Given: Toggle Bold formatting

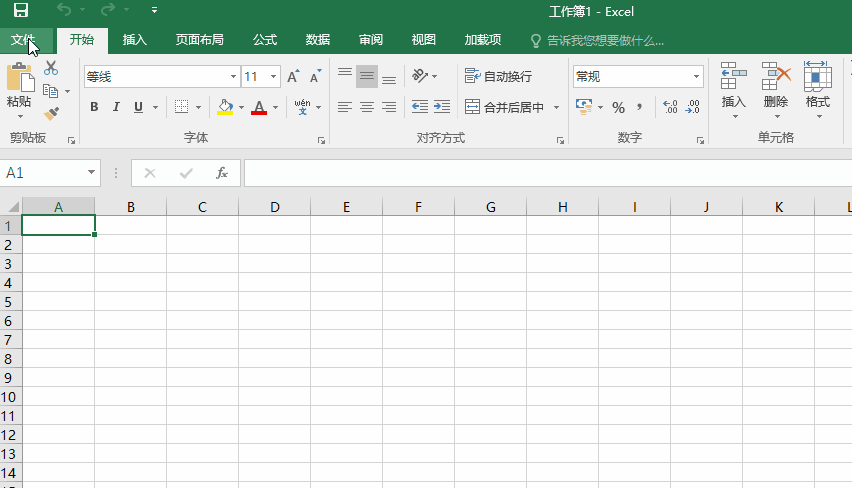Looking at the screenshot, I should [94, 107].
